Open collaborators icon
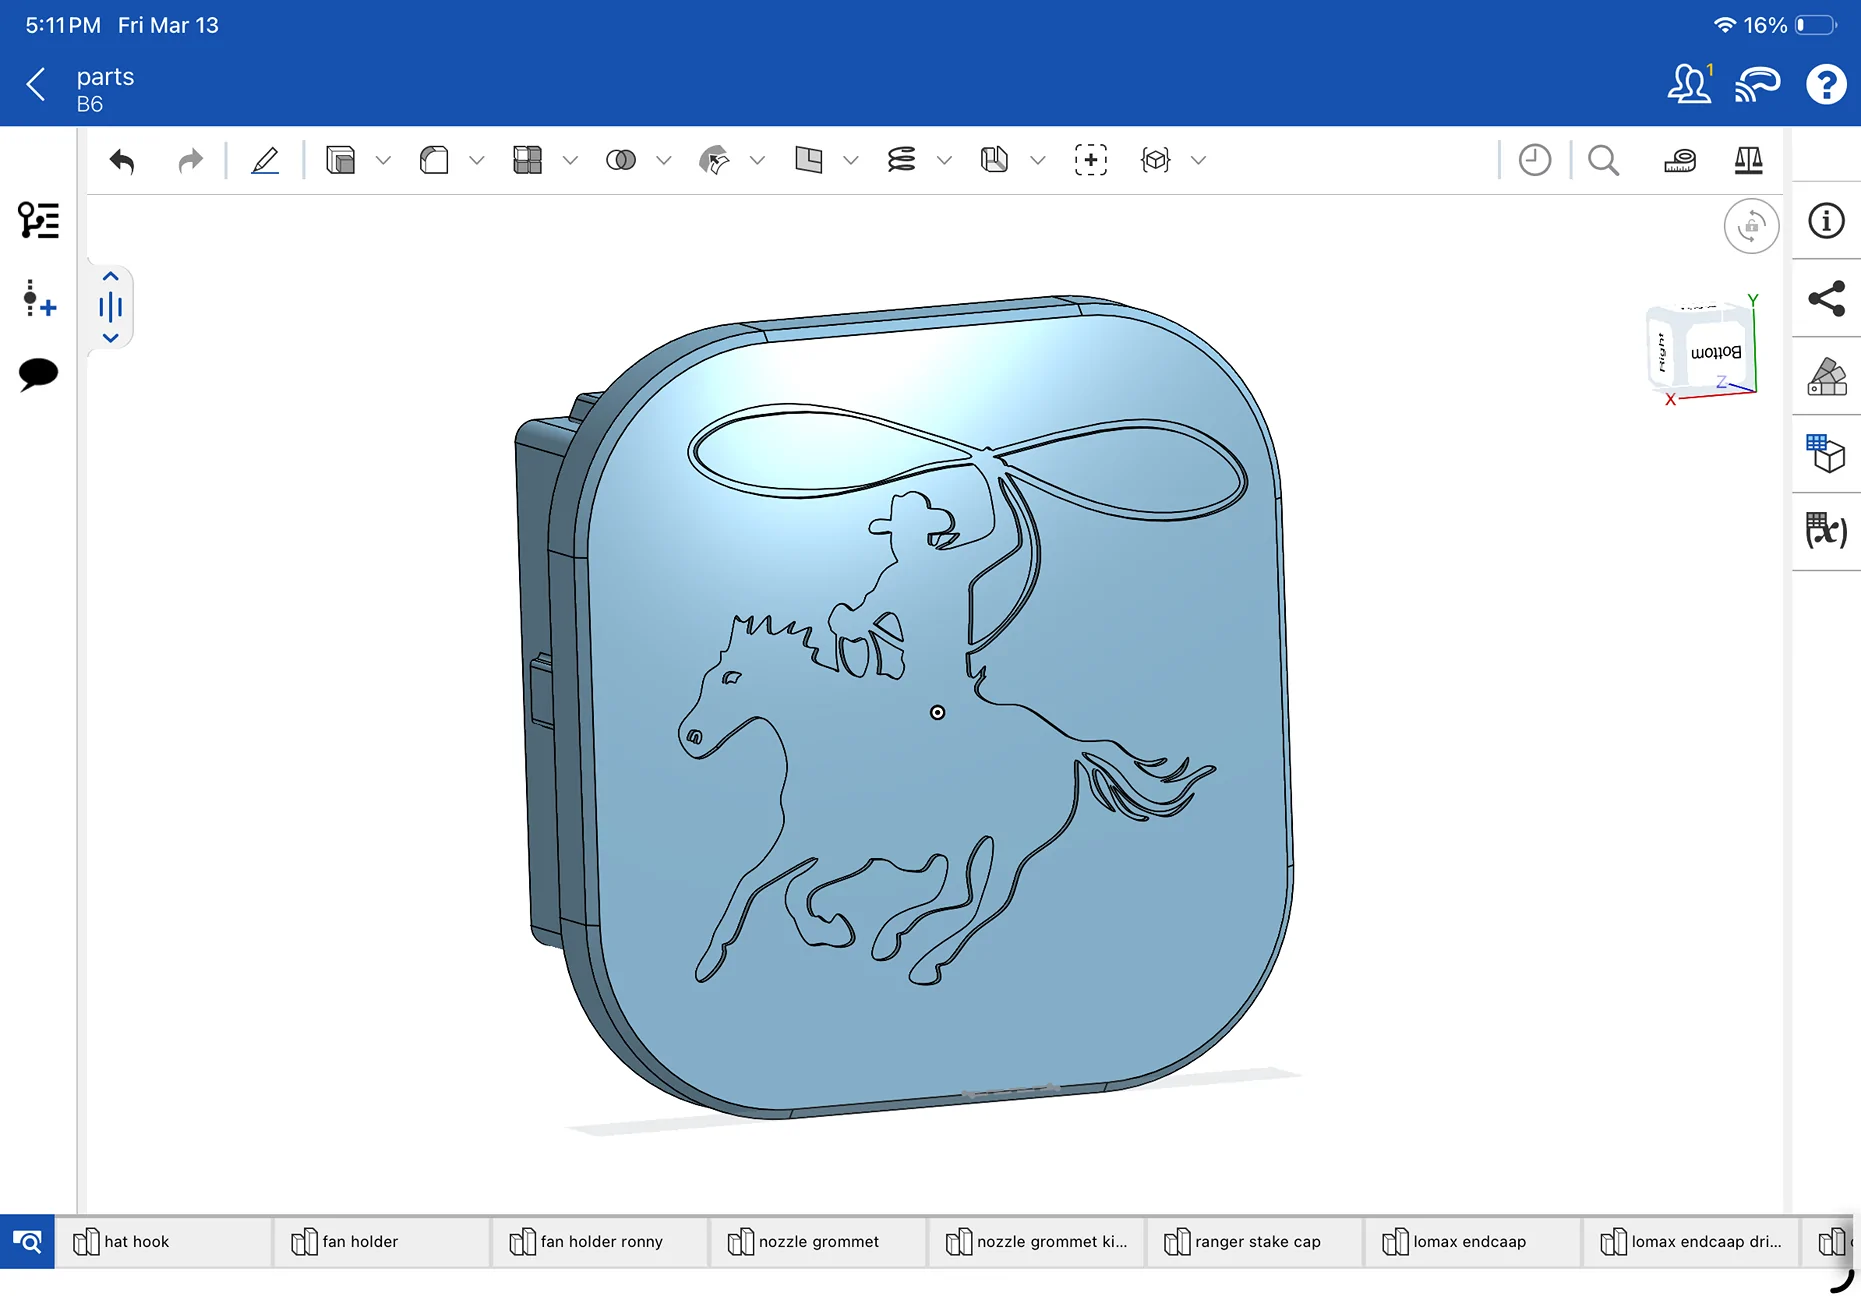 [1691, 84]
